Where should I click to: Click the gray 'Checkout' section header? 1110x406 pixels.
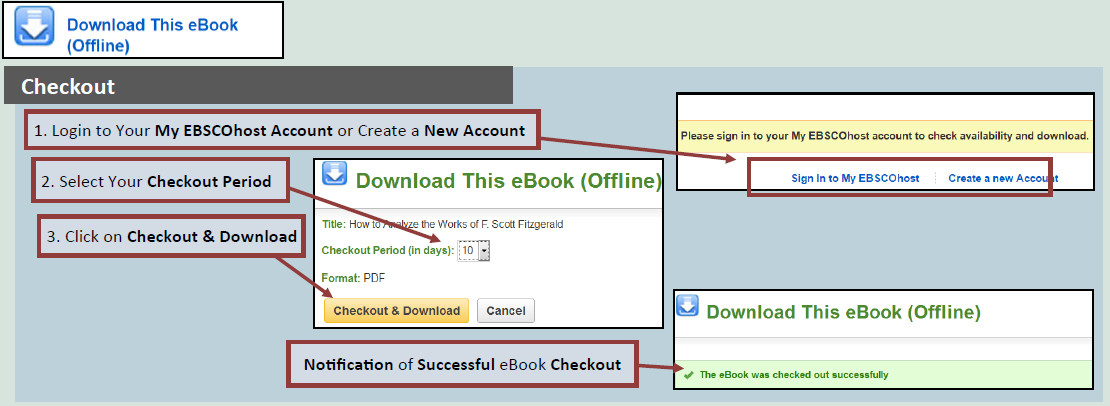[258, 86]
